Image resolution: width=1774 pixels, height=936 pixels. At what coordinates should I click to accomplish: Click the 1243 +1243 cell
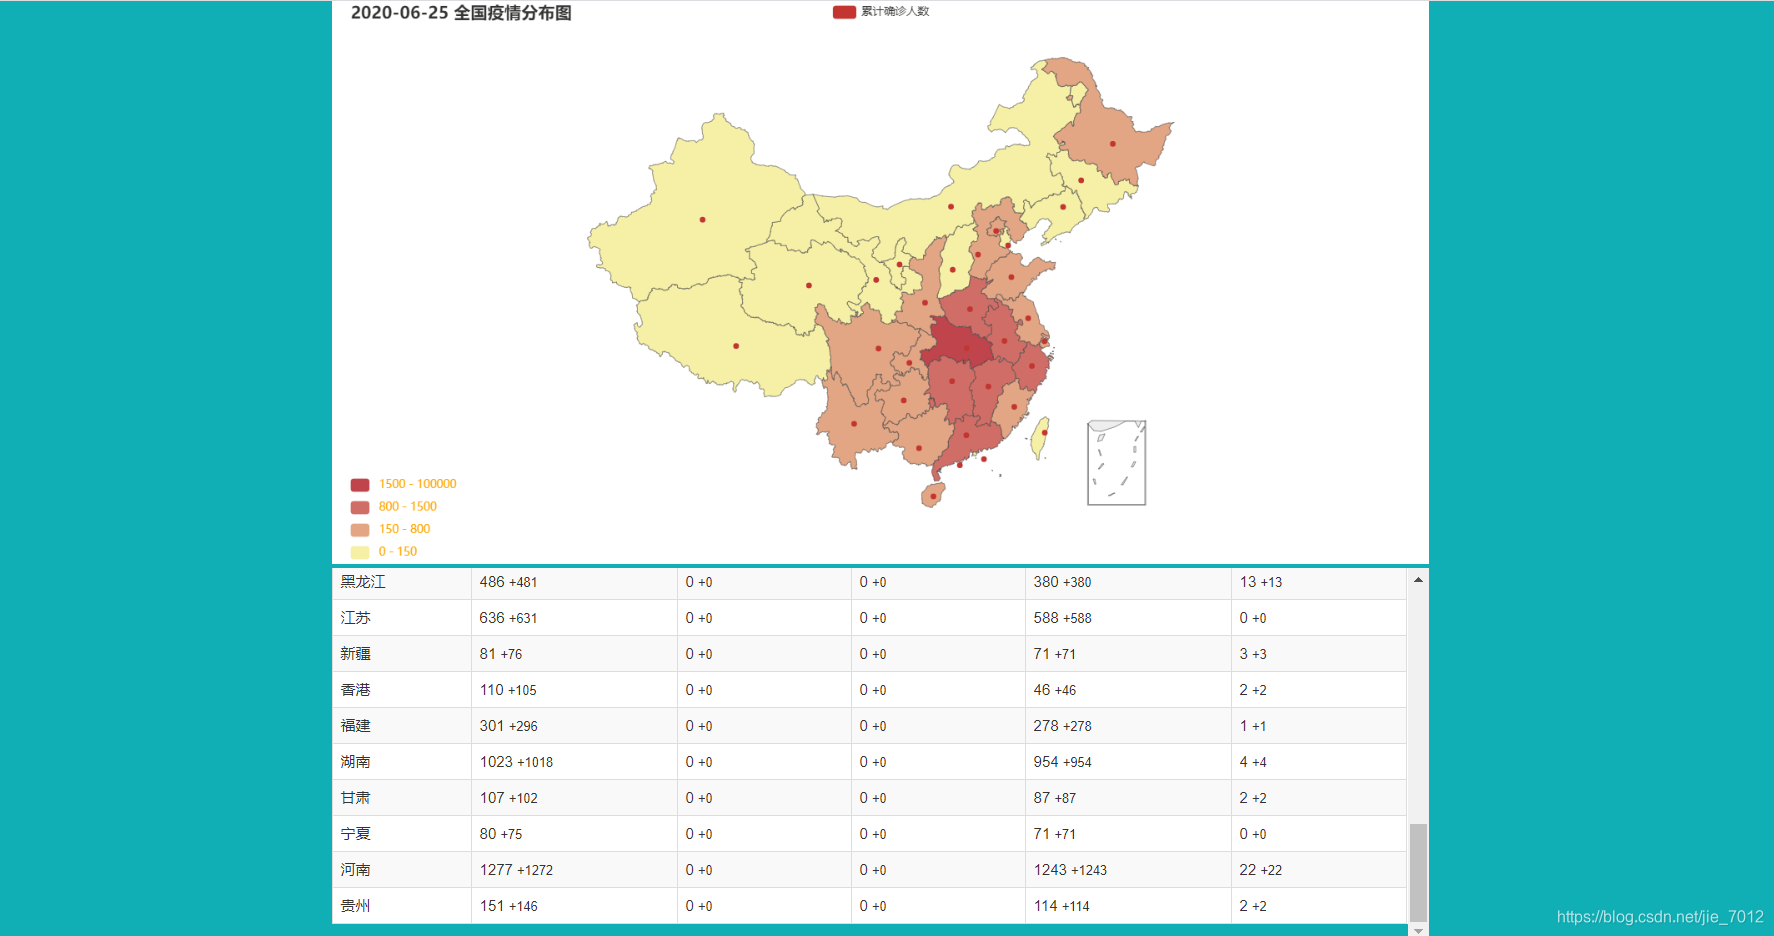coord(1128,870)
